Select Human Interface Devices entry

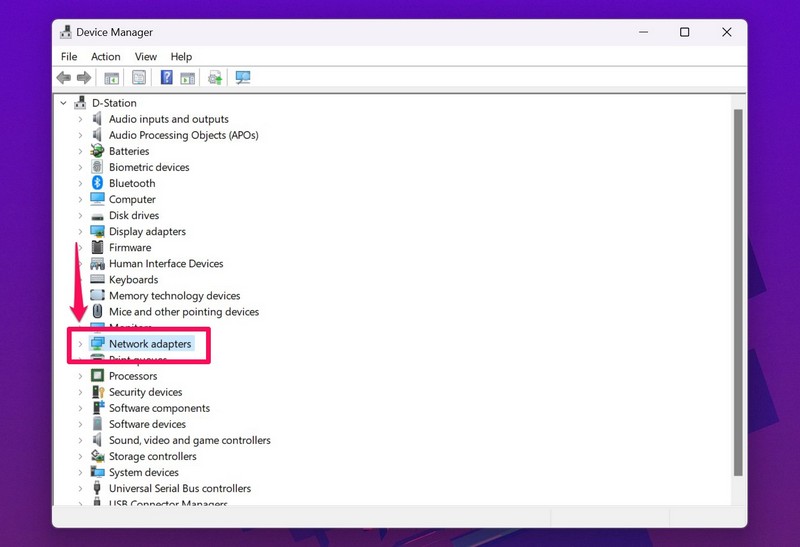[x=165, y=263]
